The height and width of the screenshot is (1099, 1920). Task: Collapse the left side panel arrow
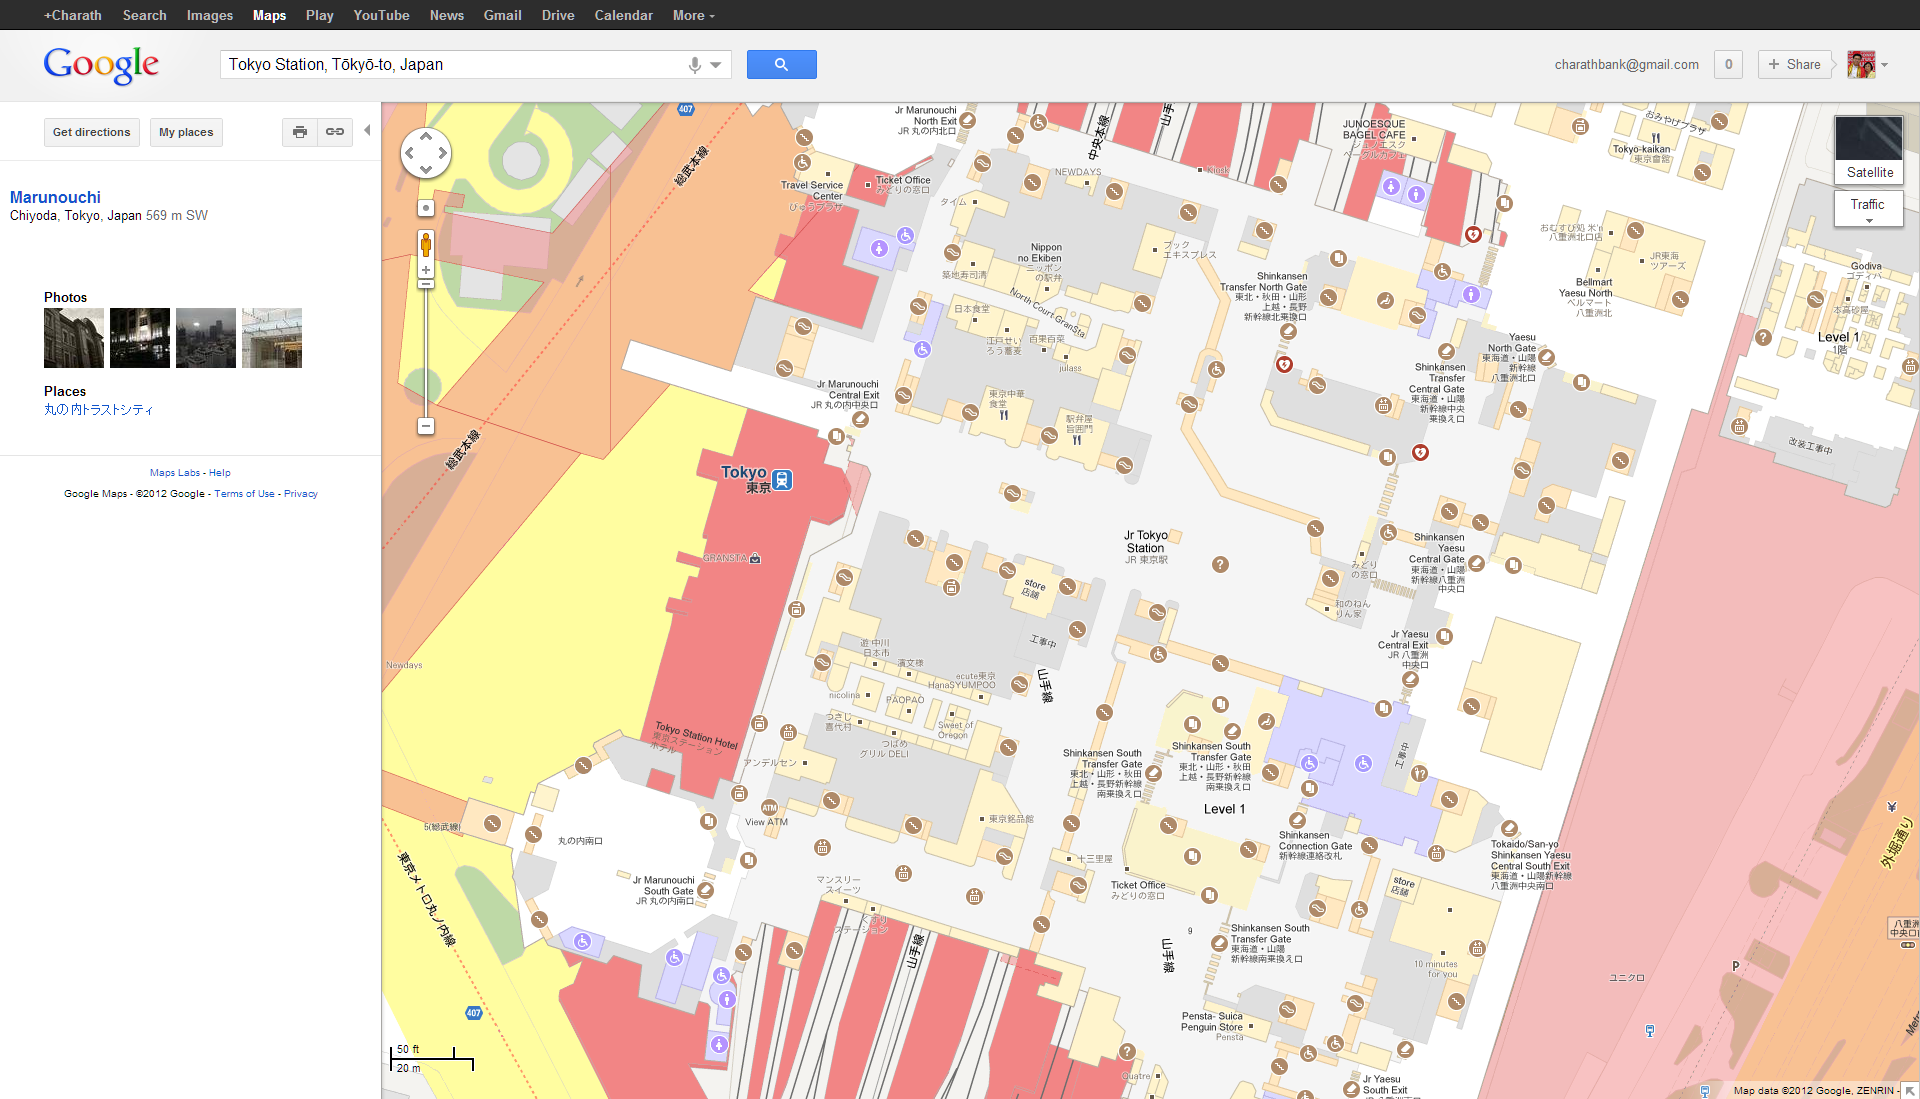[x=367, y=131]
